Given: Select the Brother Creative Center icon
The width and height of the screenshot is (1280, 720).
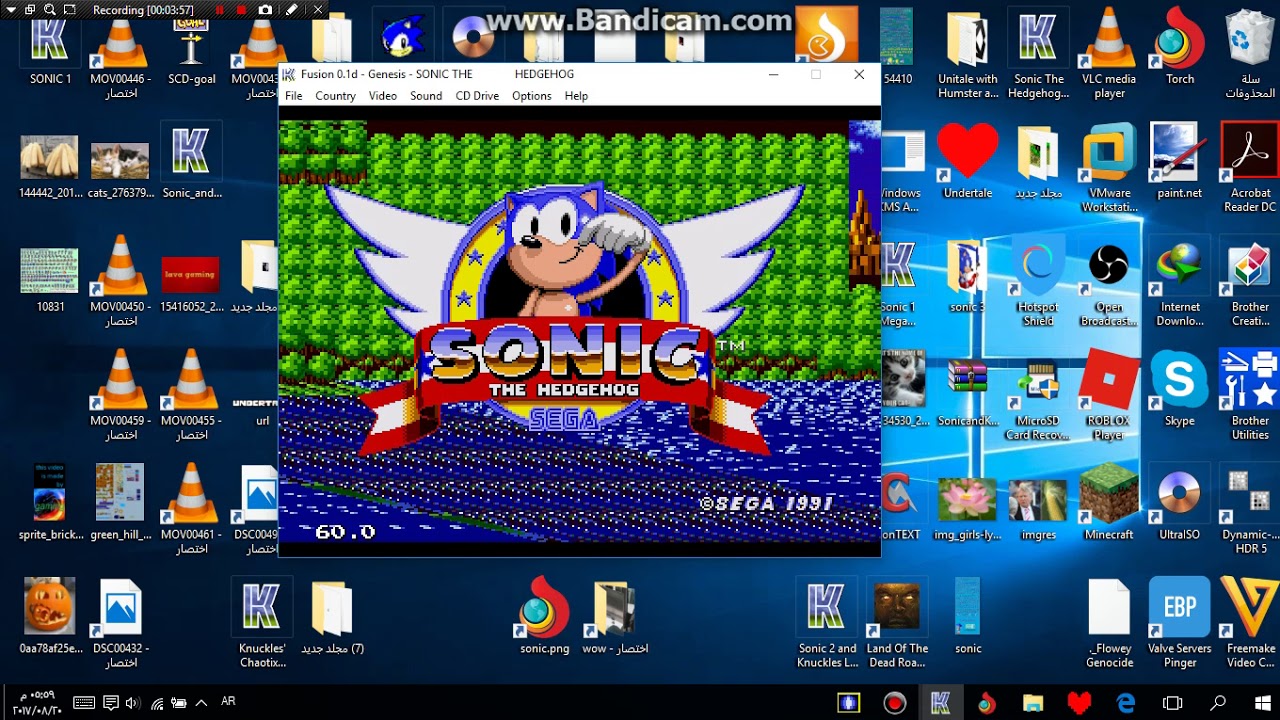Looking at the screenshot, I should click(x=1250, y=282).
